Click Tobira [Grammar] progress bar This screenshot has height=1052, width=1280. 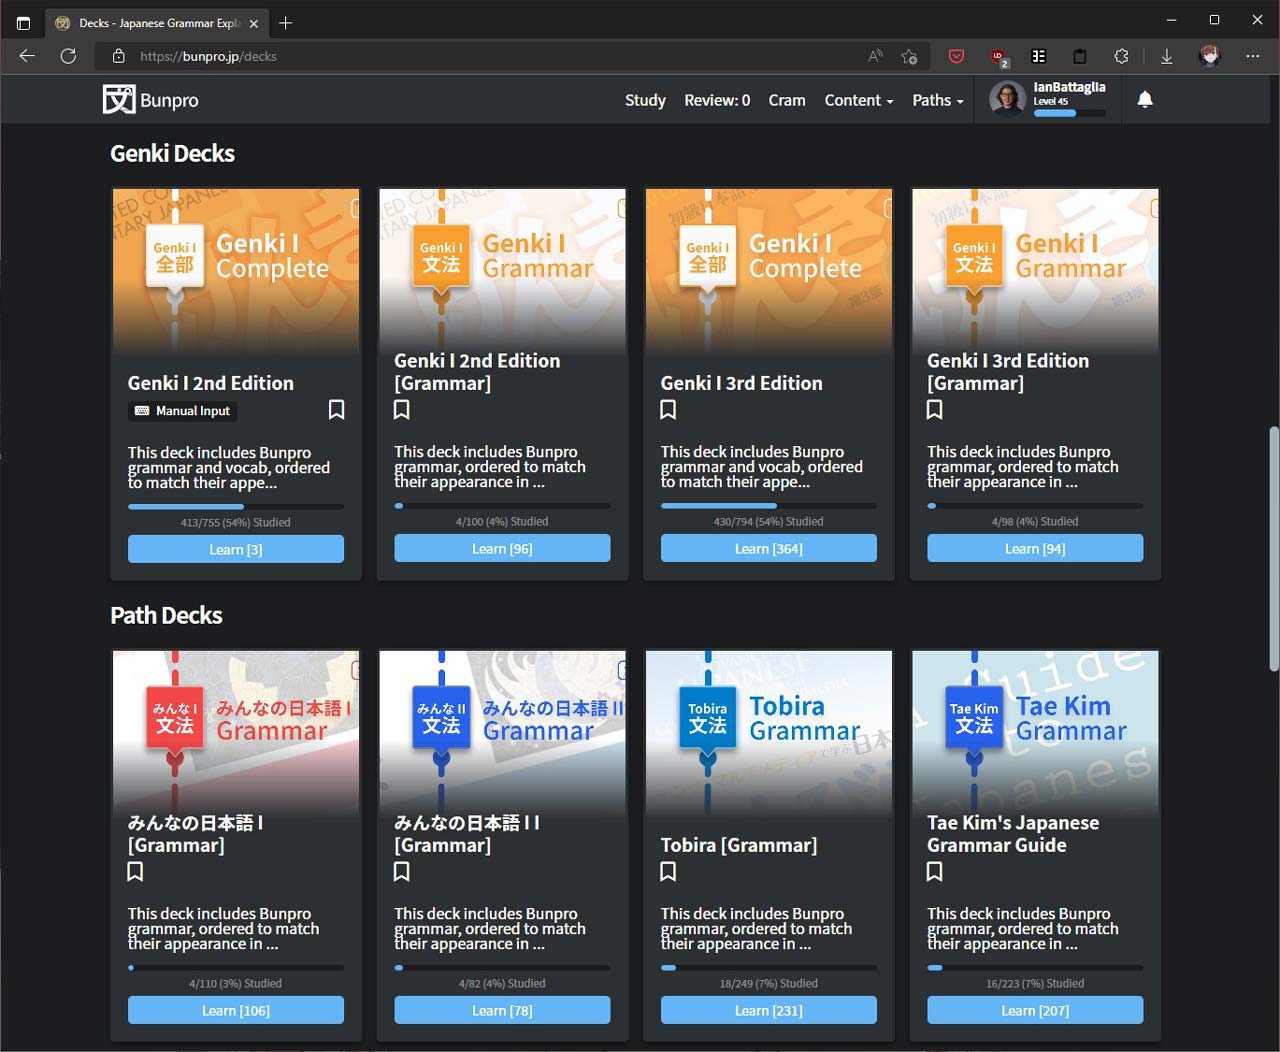pyautogui.click(x=769, y=968)
